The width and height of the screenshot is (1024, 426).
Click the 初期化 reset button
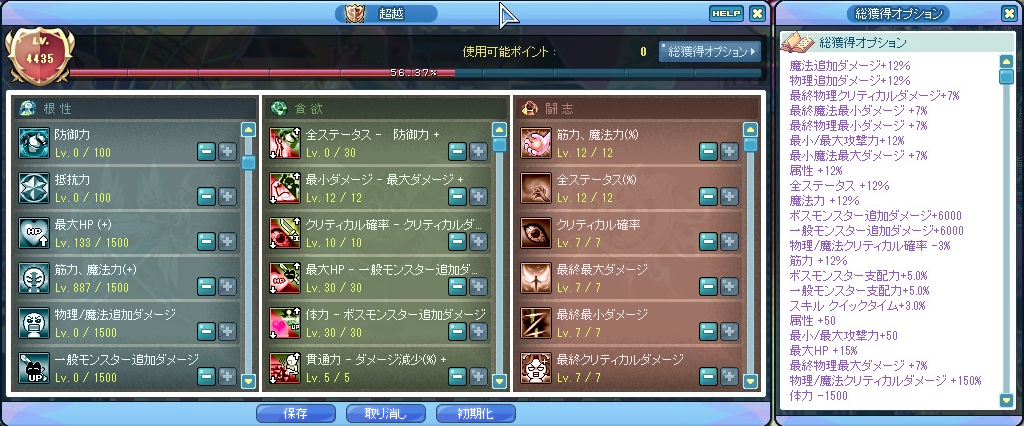point(475,414)
